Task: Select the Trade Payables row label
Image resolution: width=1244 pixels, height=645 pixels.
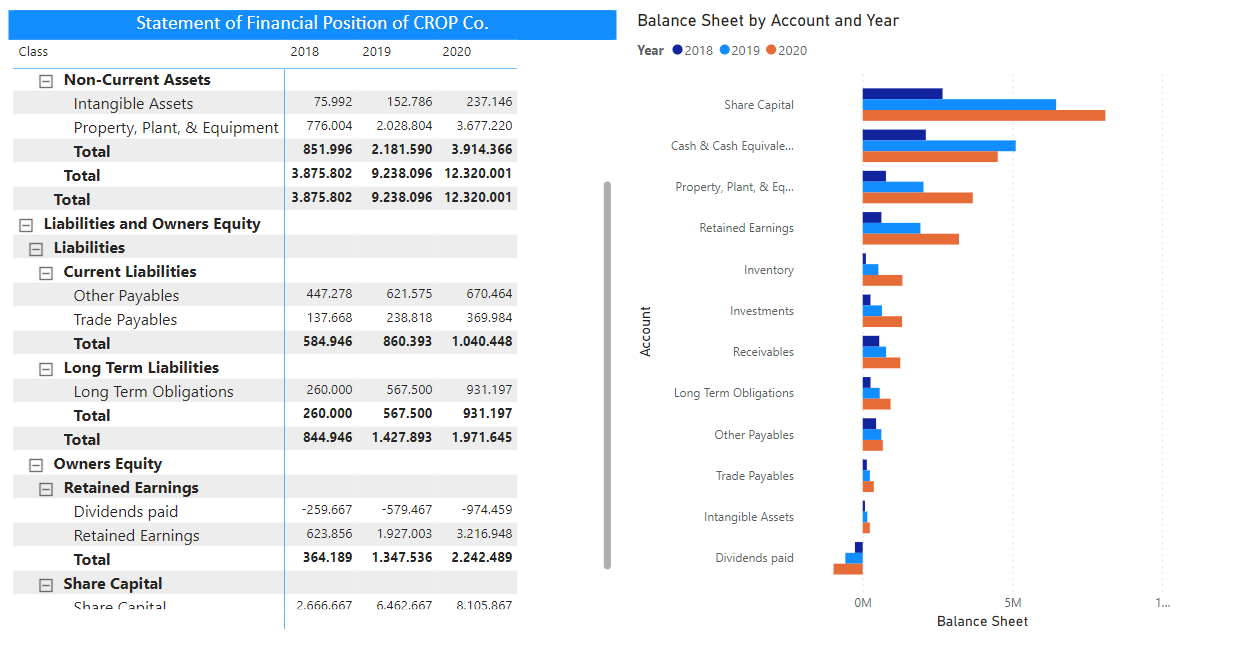Action: click(x=125, y=319)
